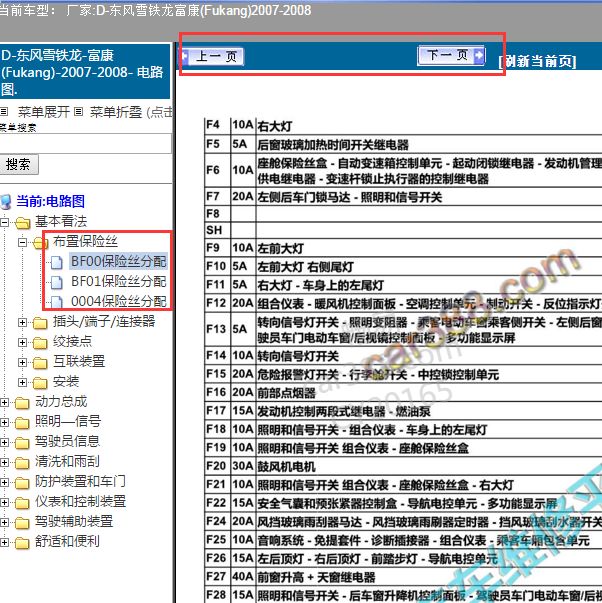Screen dimensions: 602x603
Task: Expand the 仪表和控制装置 tree node
Action: click(4, 502)
